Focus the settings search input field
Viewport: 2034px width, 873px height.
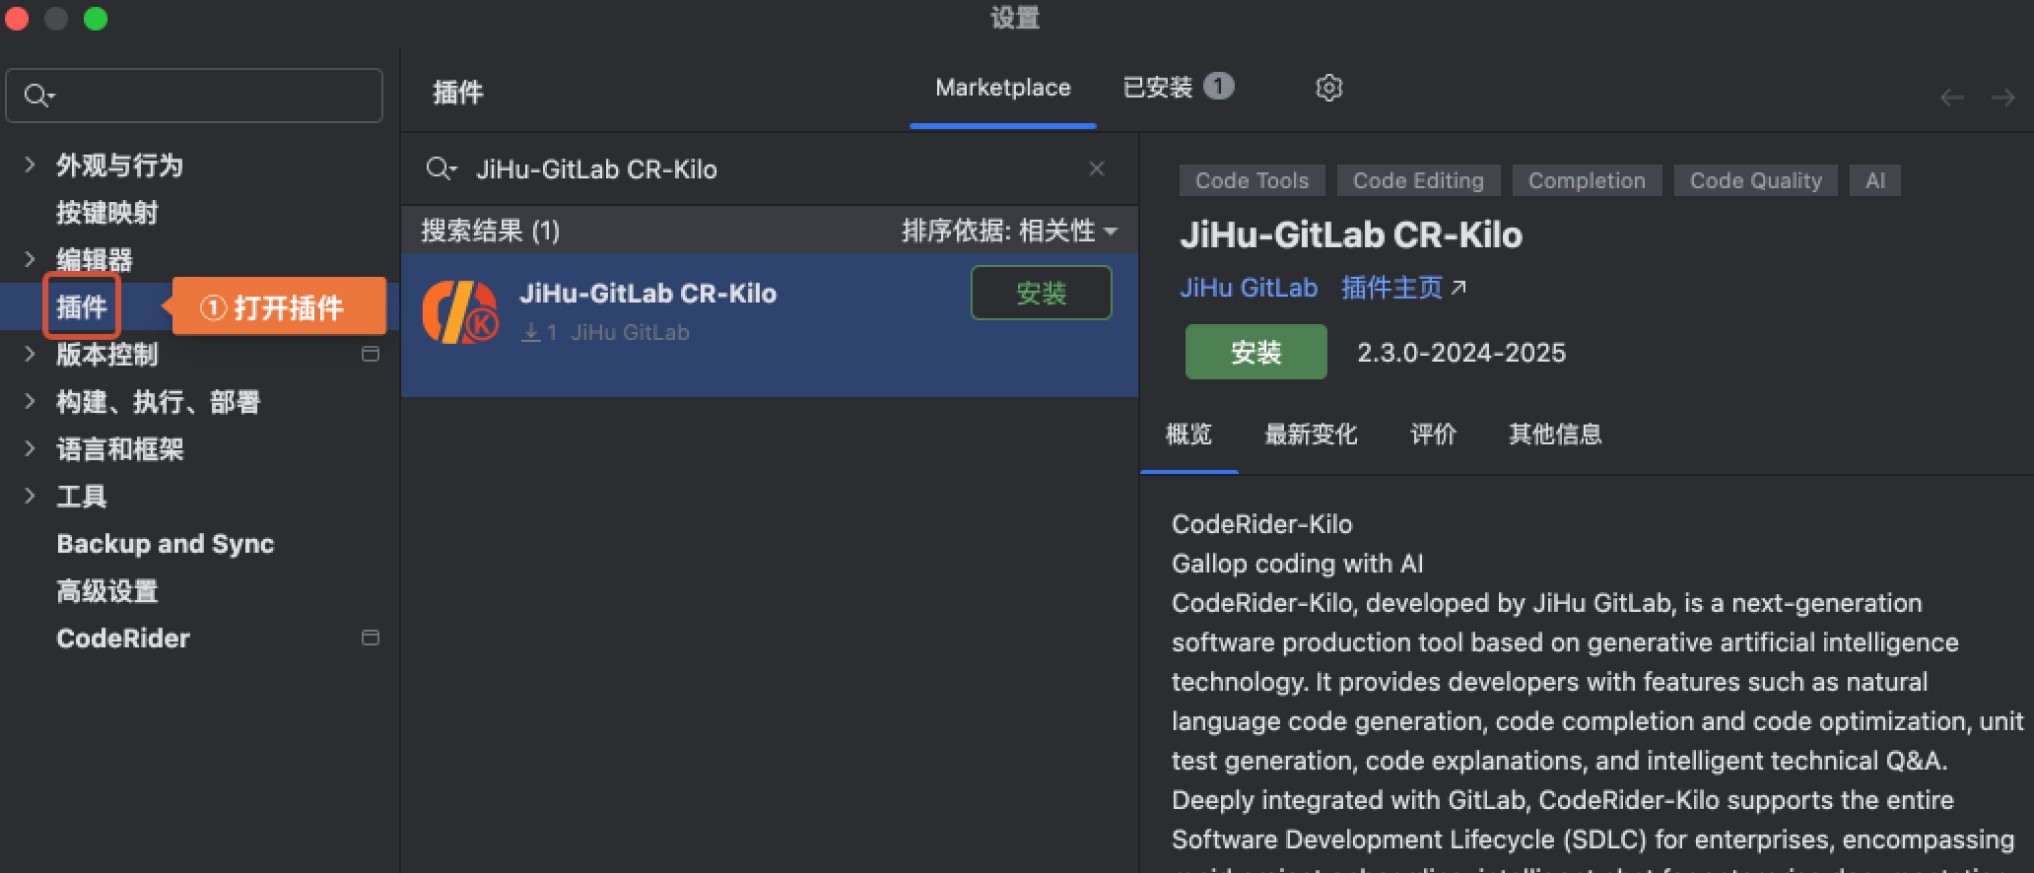coord(210,96)
